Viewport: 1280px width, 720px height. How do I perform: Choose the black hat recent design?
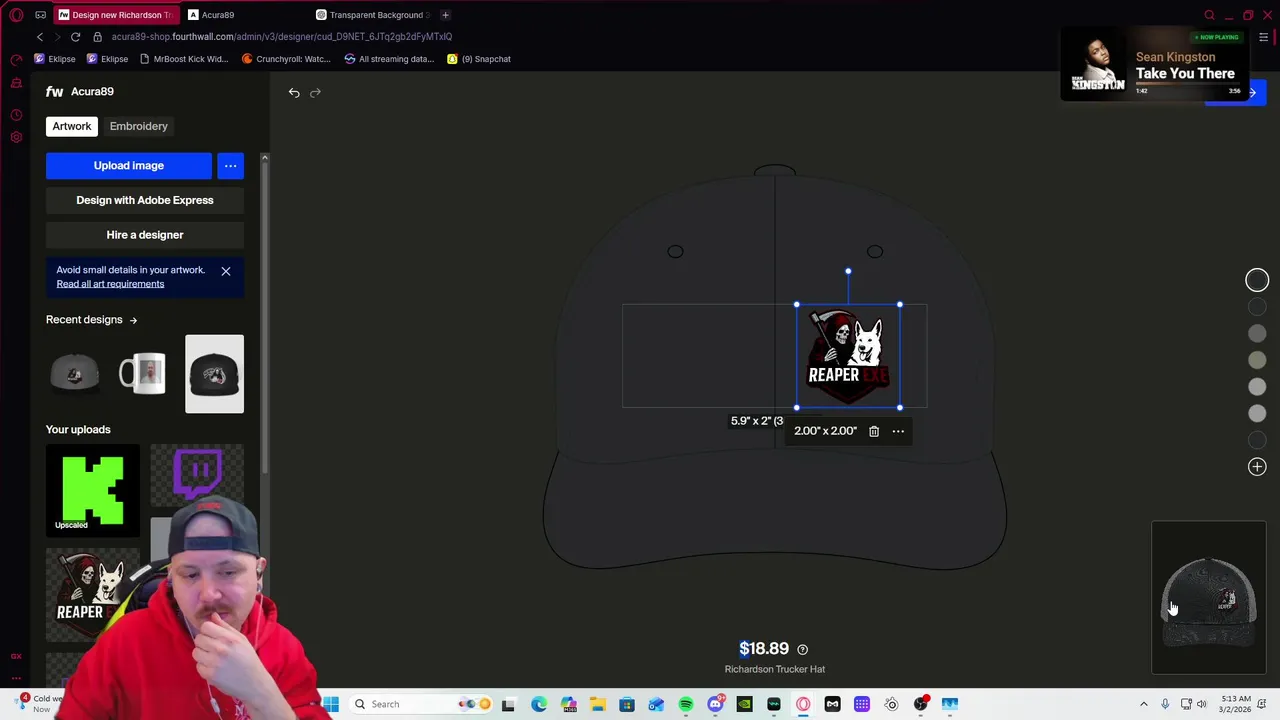click(214, 374)
